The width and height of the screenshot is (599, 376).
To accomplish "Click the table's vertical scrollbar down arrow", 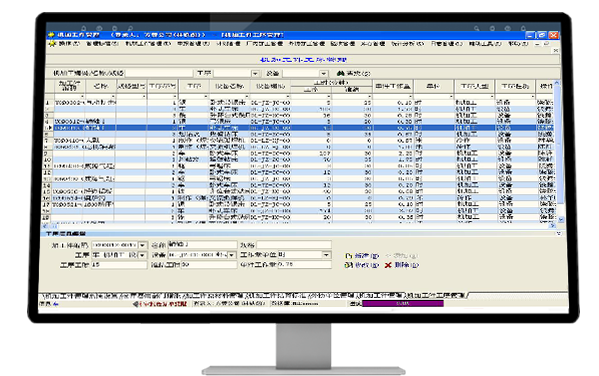I will (x=561, y=220).
